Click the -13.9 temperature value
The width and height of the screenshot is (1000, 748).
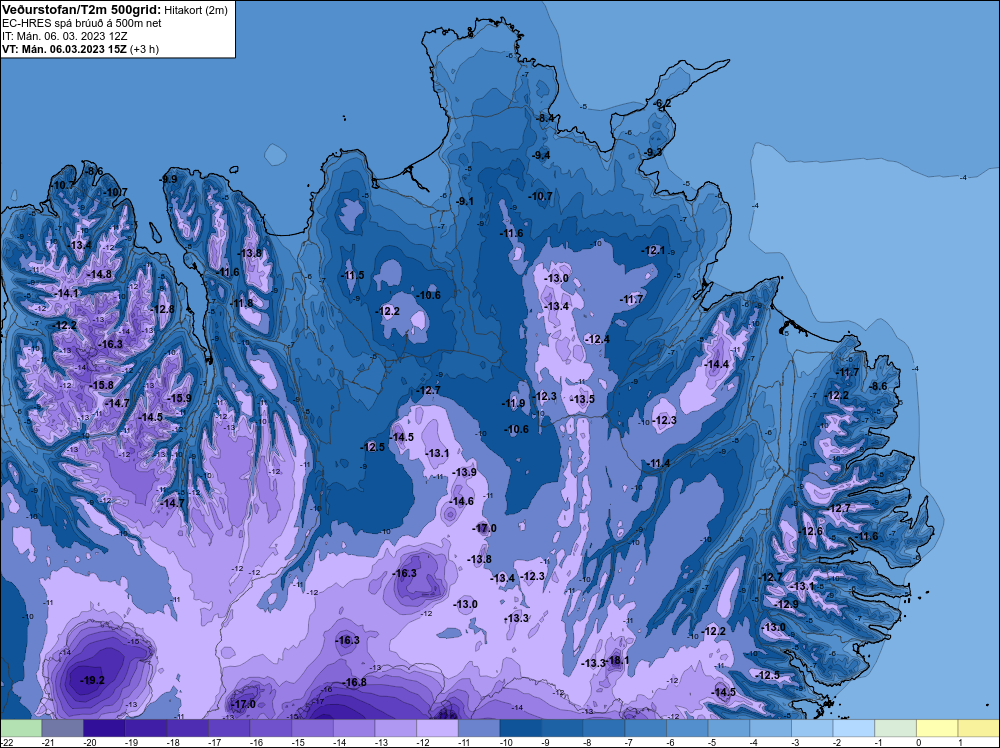point(464,472)
